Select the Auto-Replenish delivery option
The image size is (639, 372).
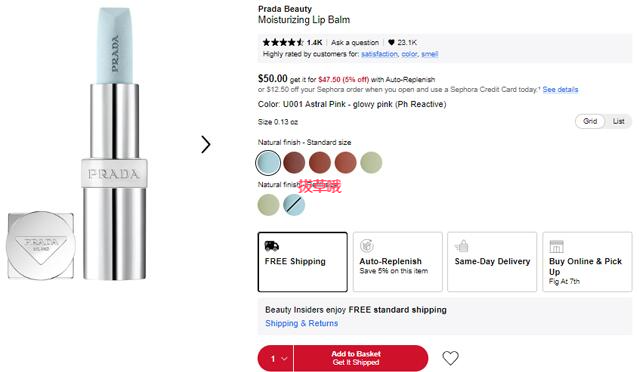397,262
